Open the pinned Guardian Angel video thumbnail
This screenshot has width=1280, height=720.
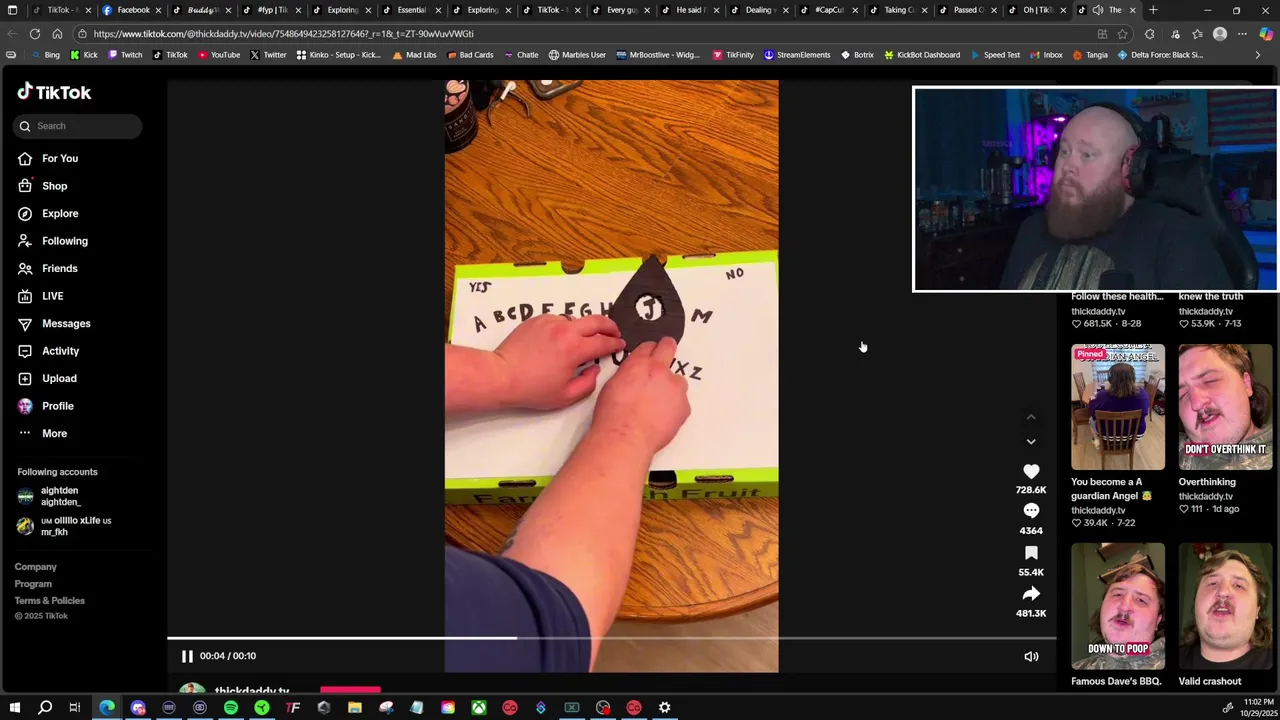(x=1118, y=407)
